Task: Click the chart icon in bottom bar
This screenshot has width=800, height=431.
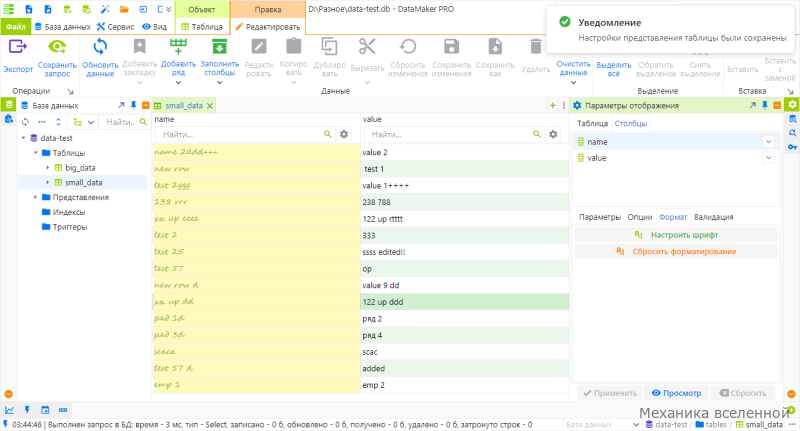Action: click(9, 410)
